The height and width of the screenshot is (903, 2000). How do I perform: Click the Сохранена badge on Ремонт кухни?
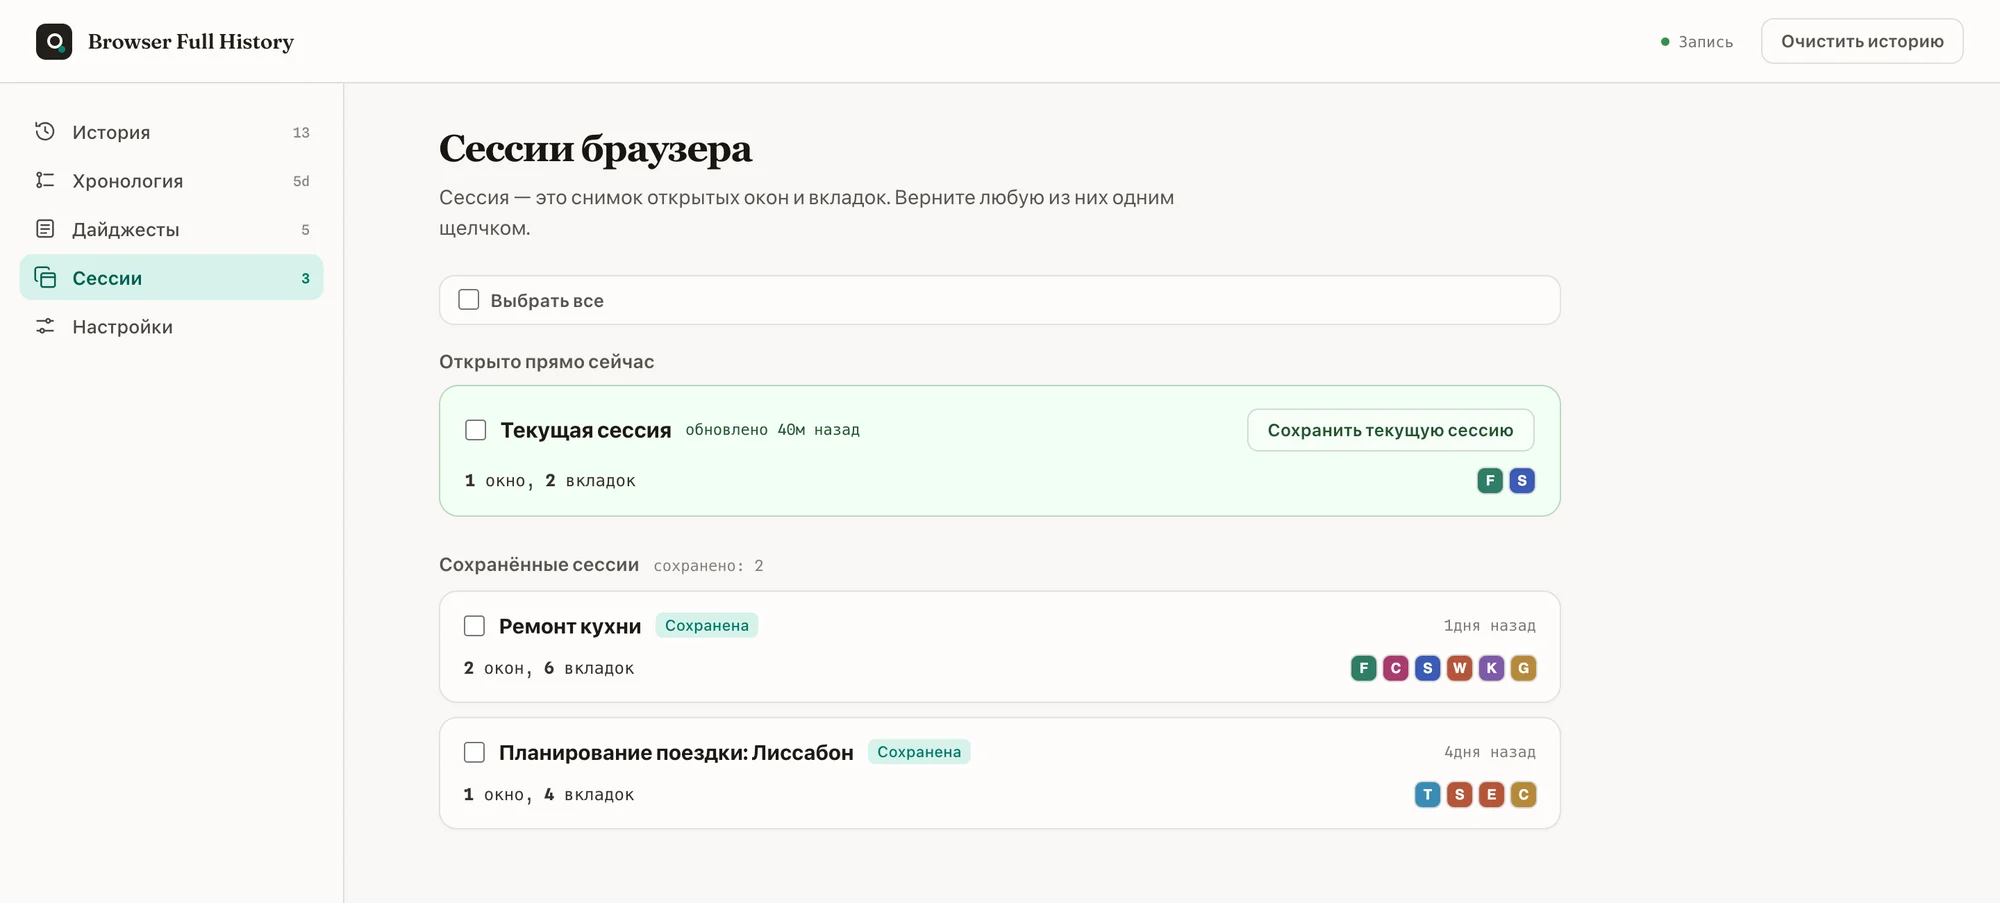(707, 625)
